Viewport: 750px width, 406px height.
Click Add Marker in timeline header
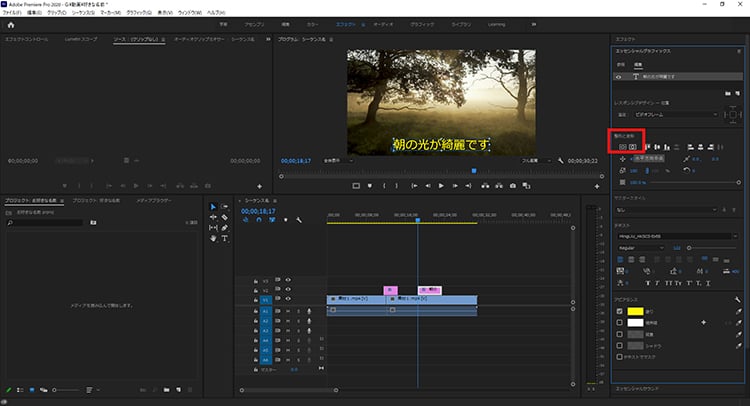[x=286, y=220]
